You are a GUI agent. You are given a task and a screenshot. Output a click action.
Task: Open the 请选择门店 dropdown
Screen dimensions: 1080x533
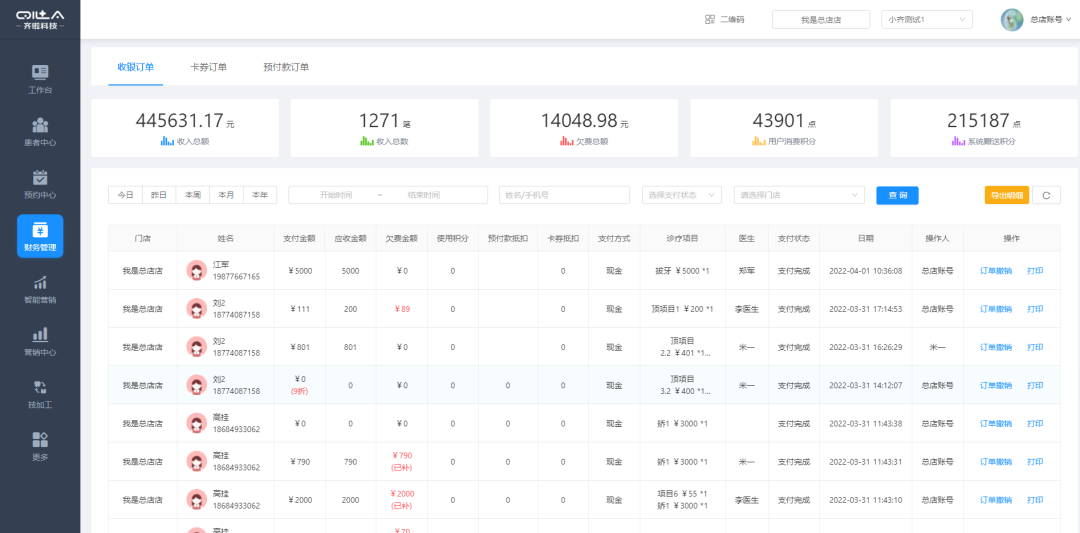pyautogui.click(x=799, y=195)
